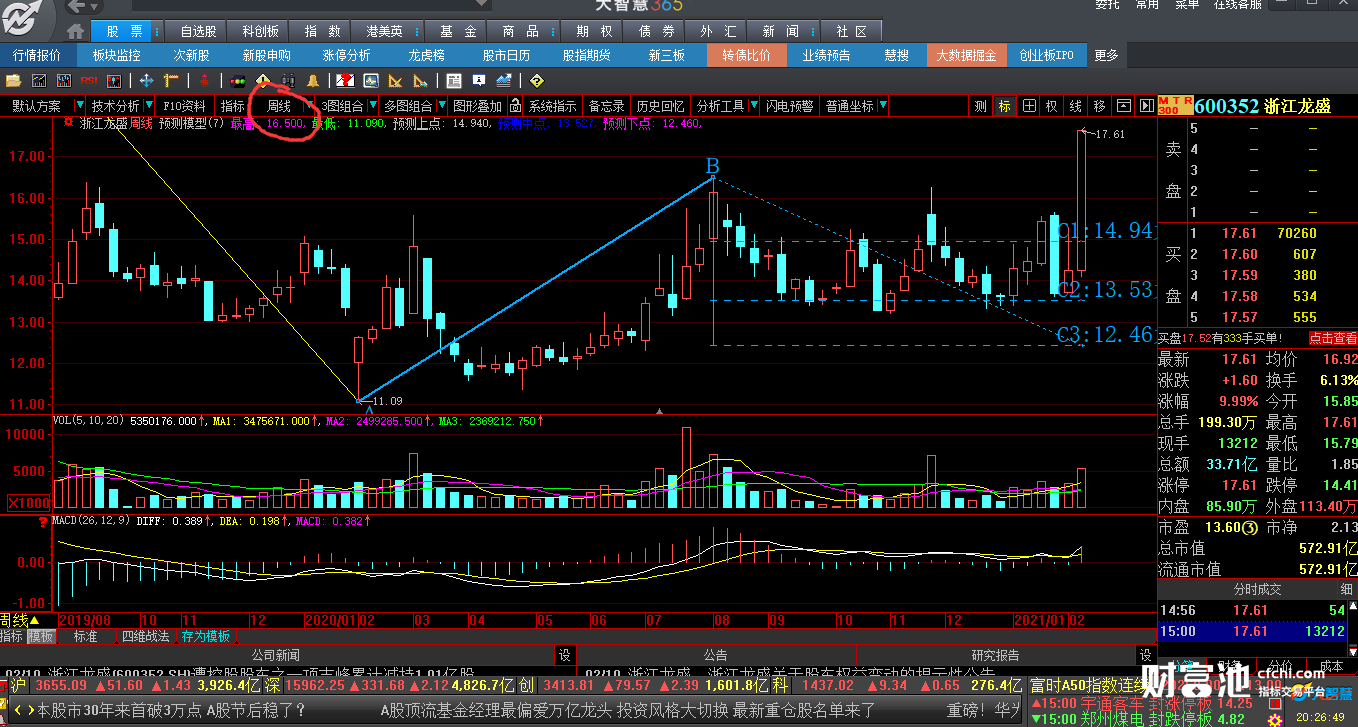The image size is (1358, 727).
Task: Click the binoculars search icon
Action: (x=289, y=80)
